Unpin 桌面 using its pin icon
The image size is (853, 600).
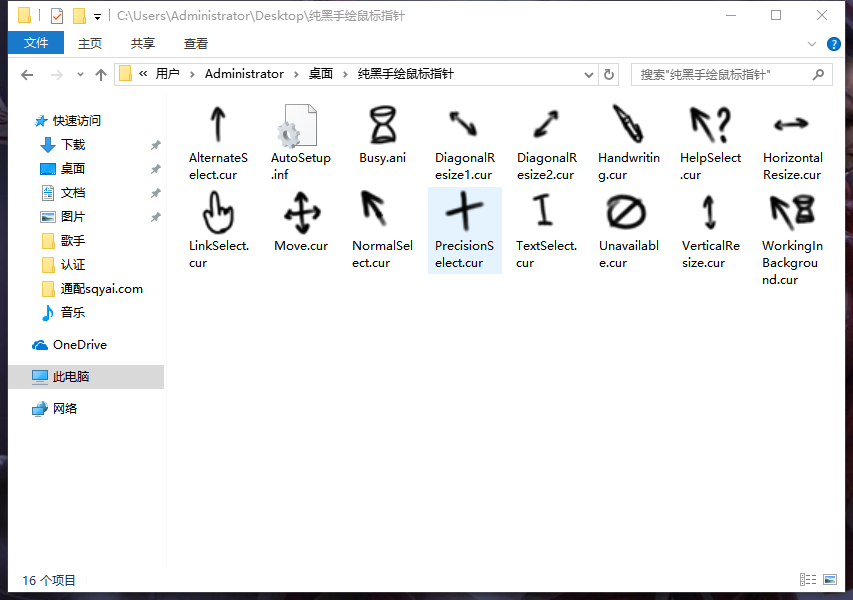[x=156, y=169]
